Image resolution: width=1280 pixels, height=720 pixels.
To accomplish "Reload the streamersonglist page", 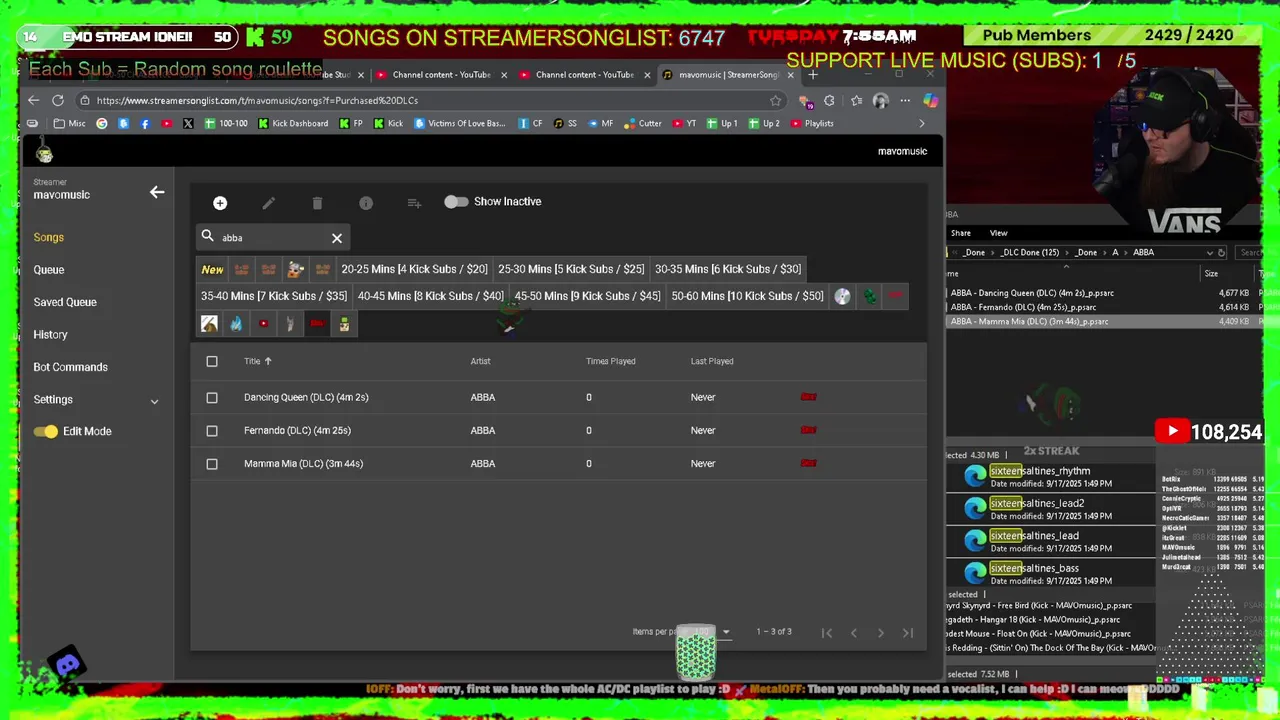I will point(58,100).
